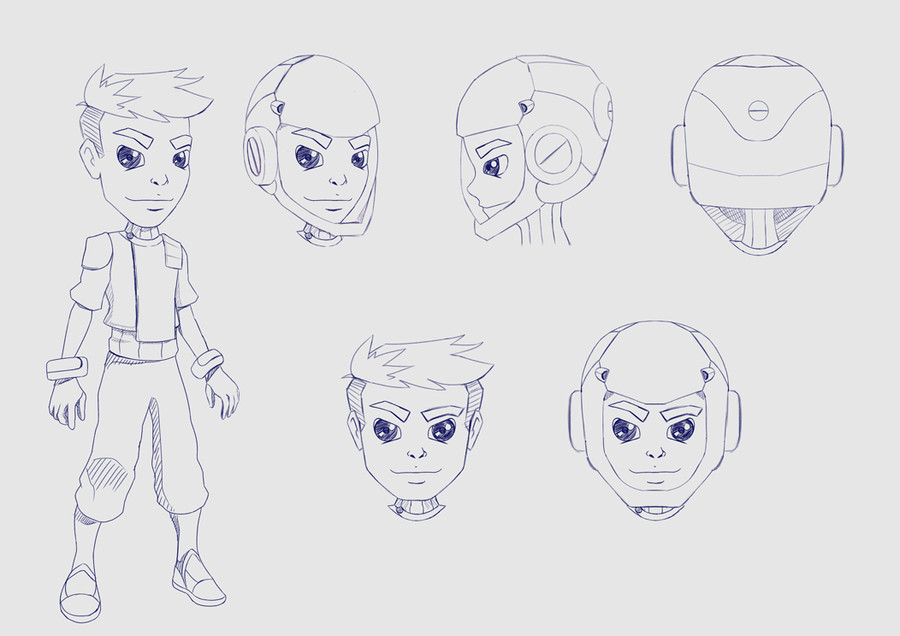Viewport: 900px width, 636px height.
Task: Click the three-quarter view helmeted head sketch
Action: 312,150
